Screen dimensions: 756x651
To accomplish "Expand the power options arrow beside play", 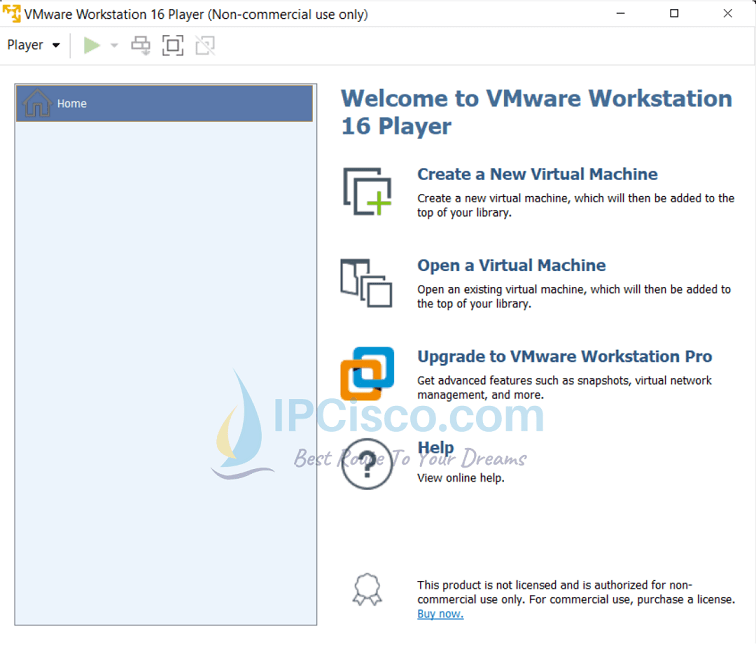I will click(114, 45).
